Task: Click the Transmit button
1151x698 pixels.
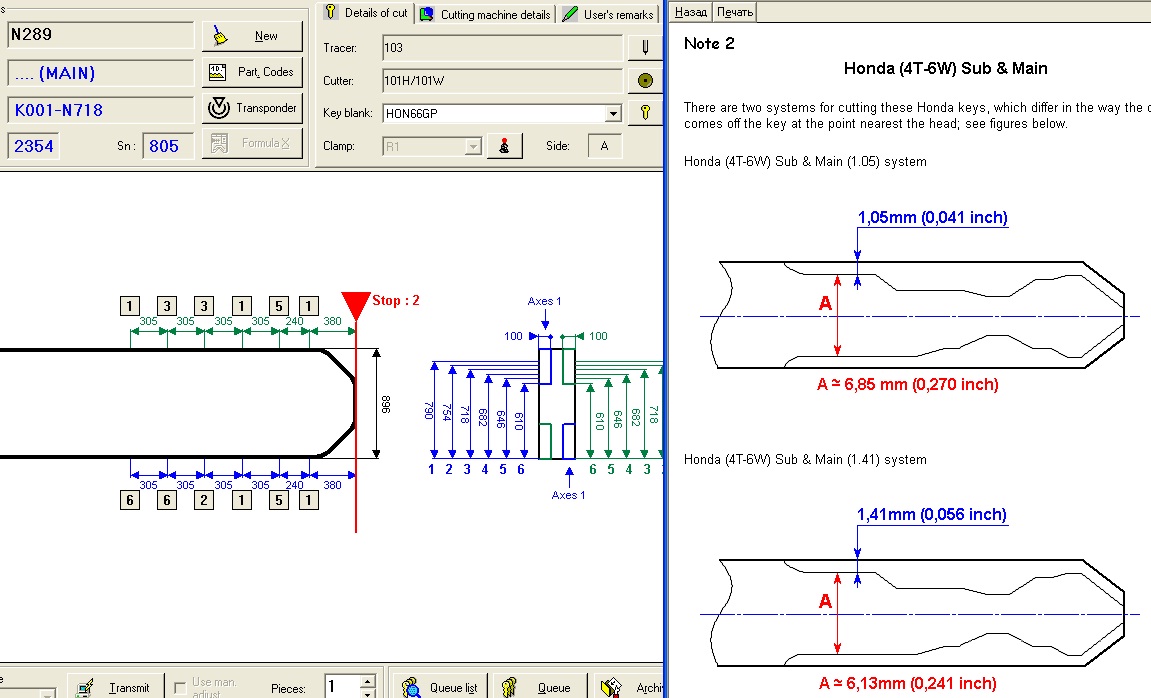Action: click(x=114, y=688)
